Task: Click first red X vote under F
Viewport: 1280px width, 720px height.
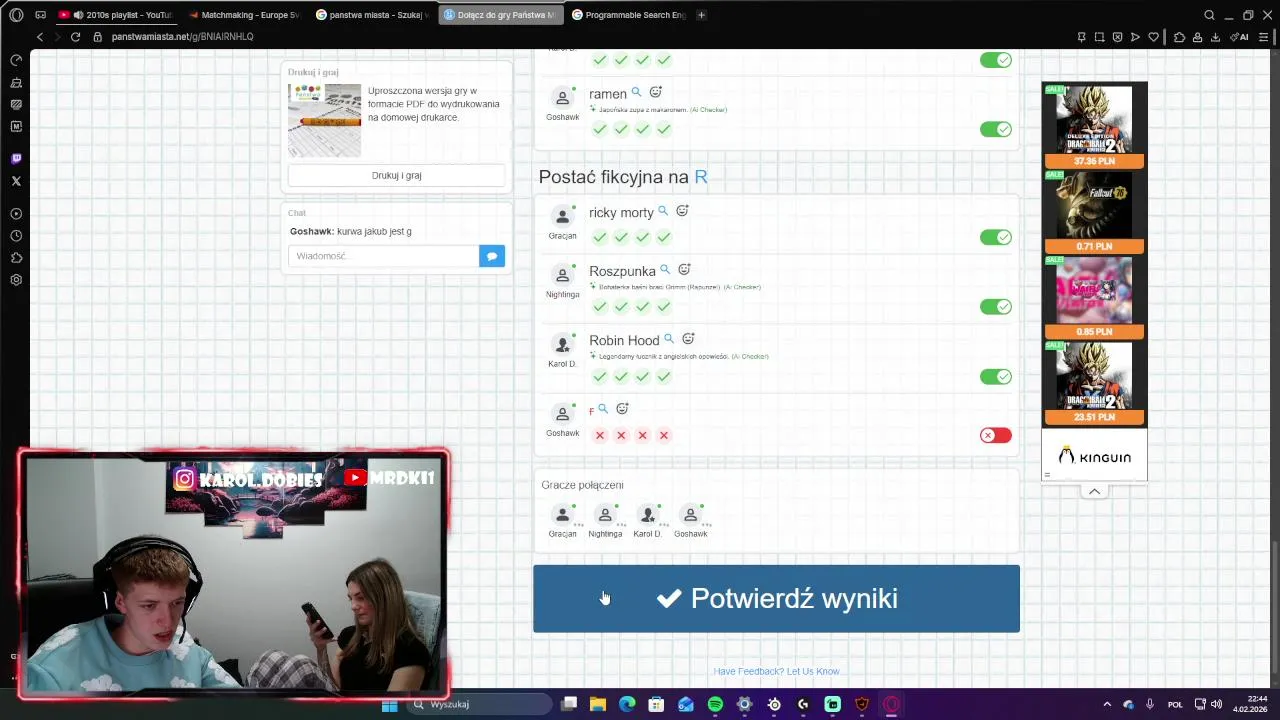Action: pyautogui.click(x=599, y=435)
